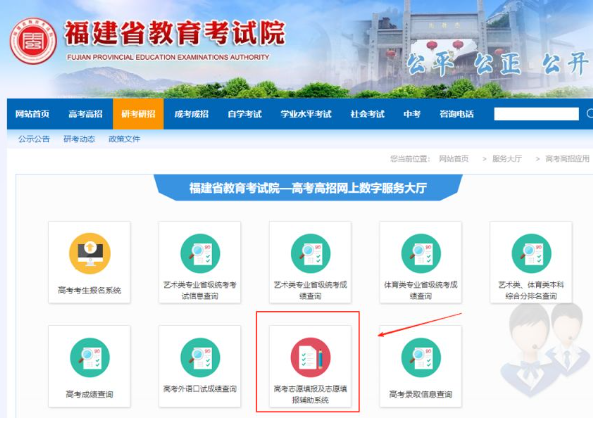This screenshot has width=593, height=424.
Task: Click the 高考高招网上数字服务大厅 banner heading
Action: point(308,188)
